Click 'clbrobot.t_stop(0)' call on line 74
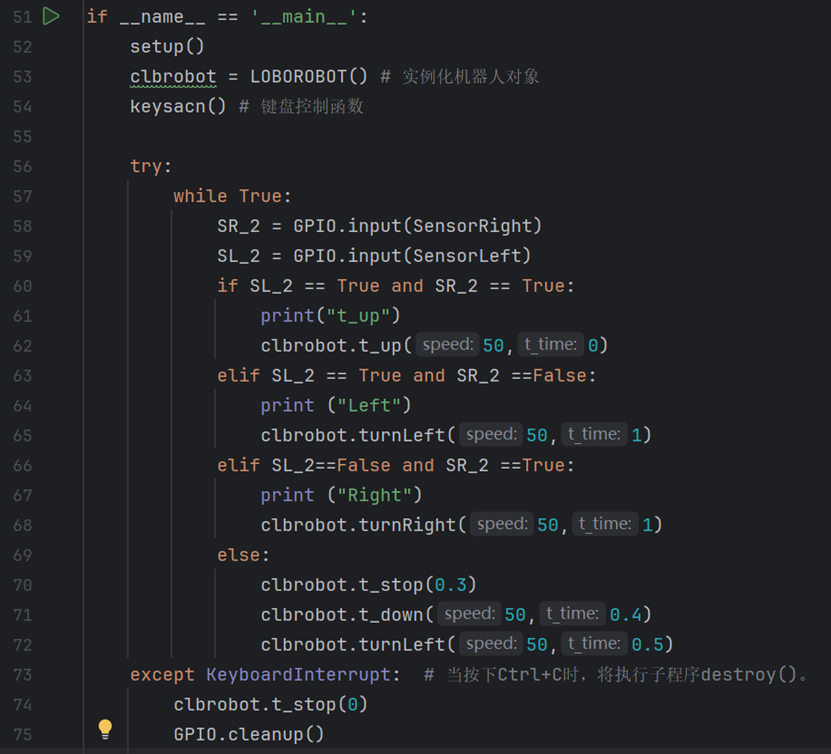831x754 pixels. coord(271,705)
